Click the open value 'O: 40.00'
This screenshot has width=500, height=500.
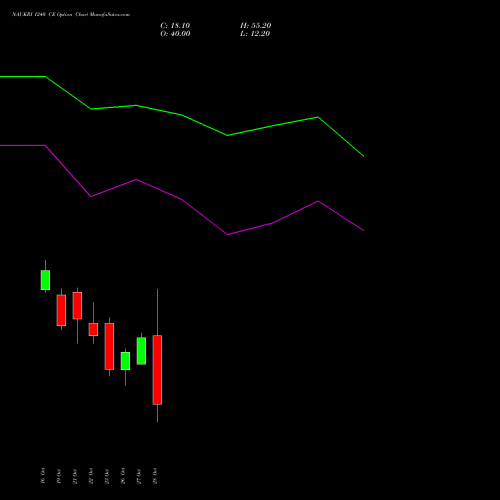click(x=175, y=34)
